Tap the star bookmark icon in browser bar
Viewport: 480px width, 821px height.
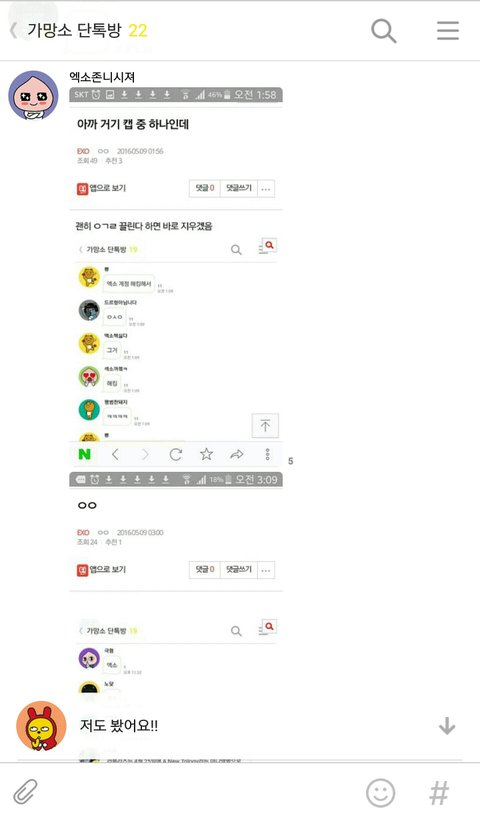[x=206, y=454]
